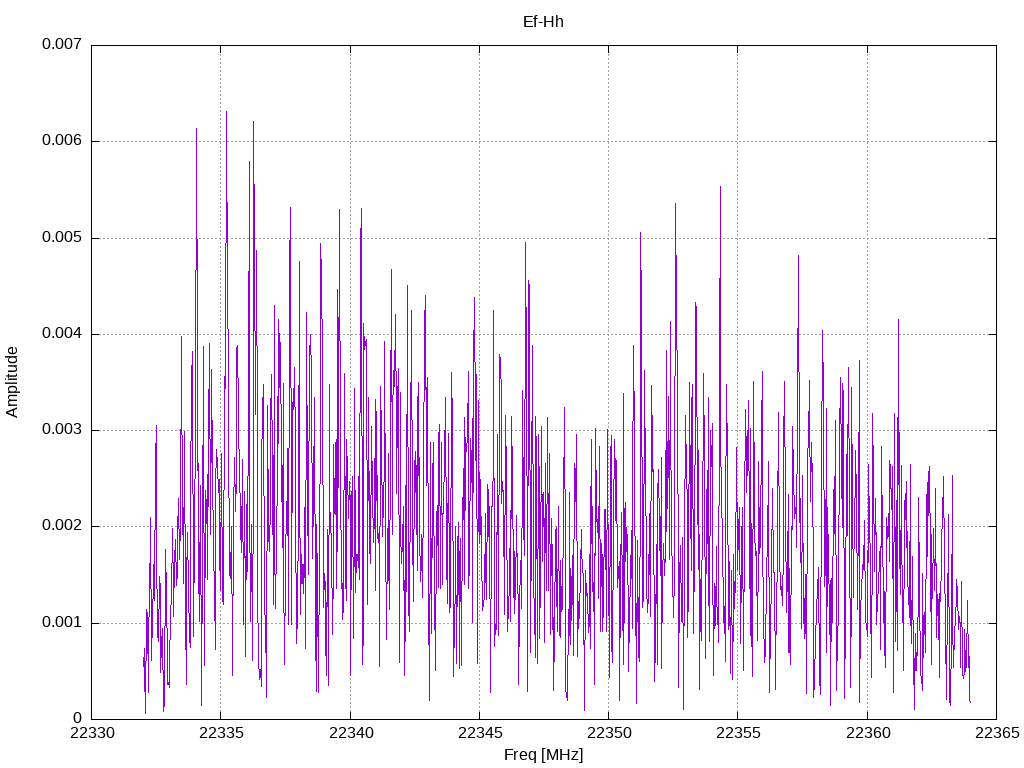Select the x-axis tick label 22355
This screenshot has height=768, width=1024.
739,733
